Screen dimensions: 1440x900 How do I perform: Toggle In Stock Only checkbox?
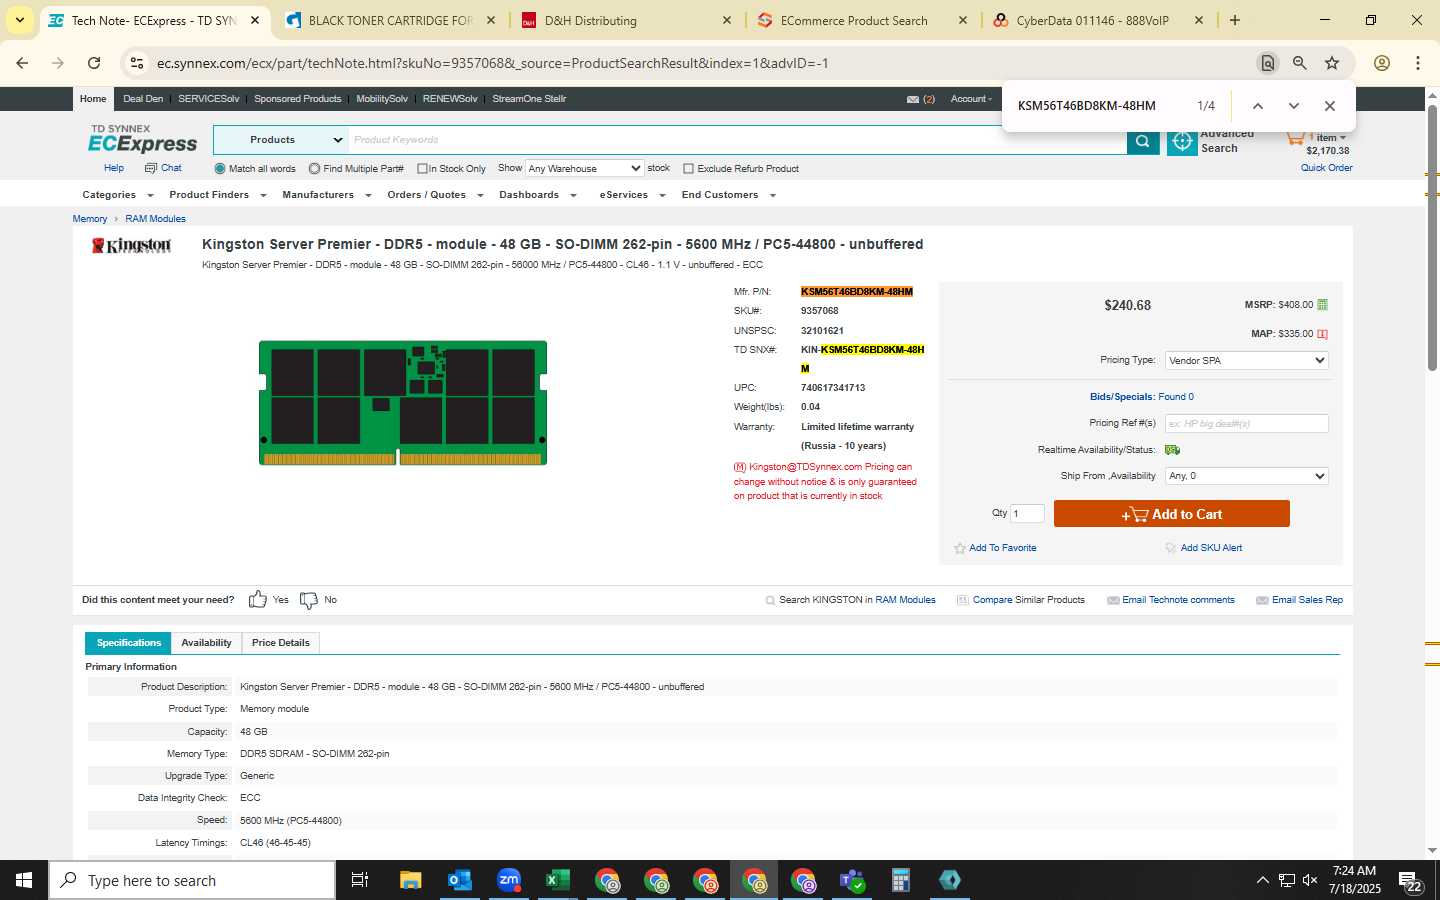pos(422,169)
